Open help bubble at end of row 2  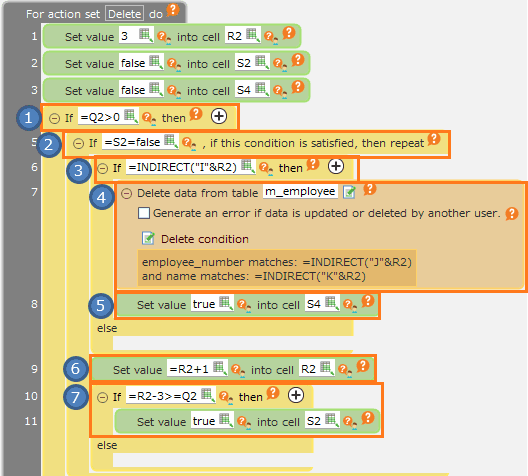point(298,60)
